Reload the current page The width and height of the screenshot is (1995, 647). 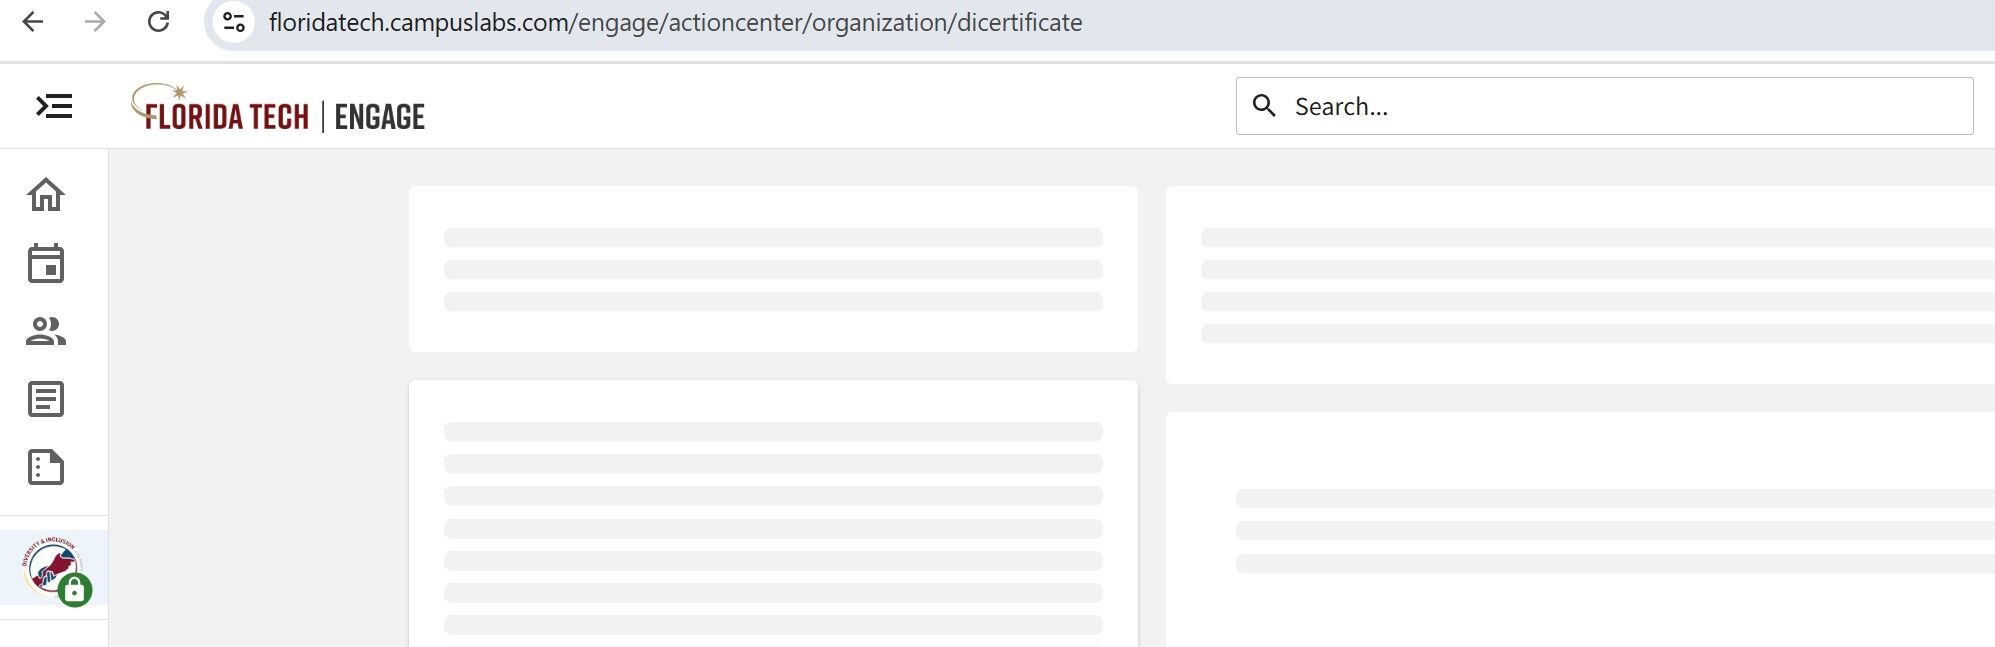158,22
